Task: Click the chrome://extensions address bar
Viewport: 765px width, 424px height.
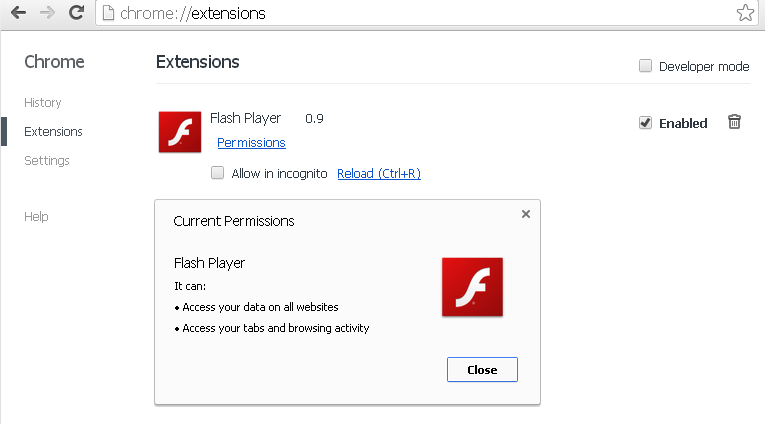Action: (x=415, y=13)
